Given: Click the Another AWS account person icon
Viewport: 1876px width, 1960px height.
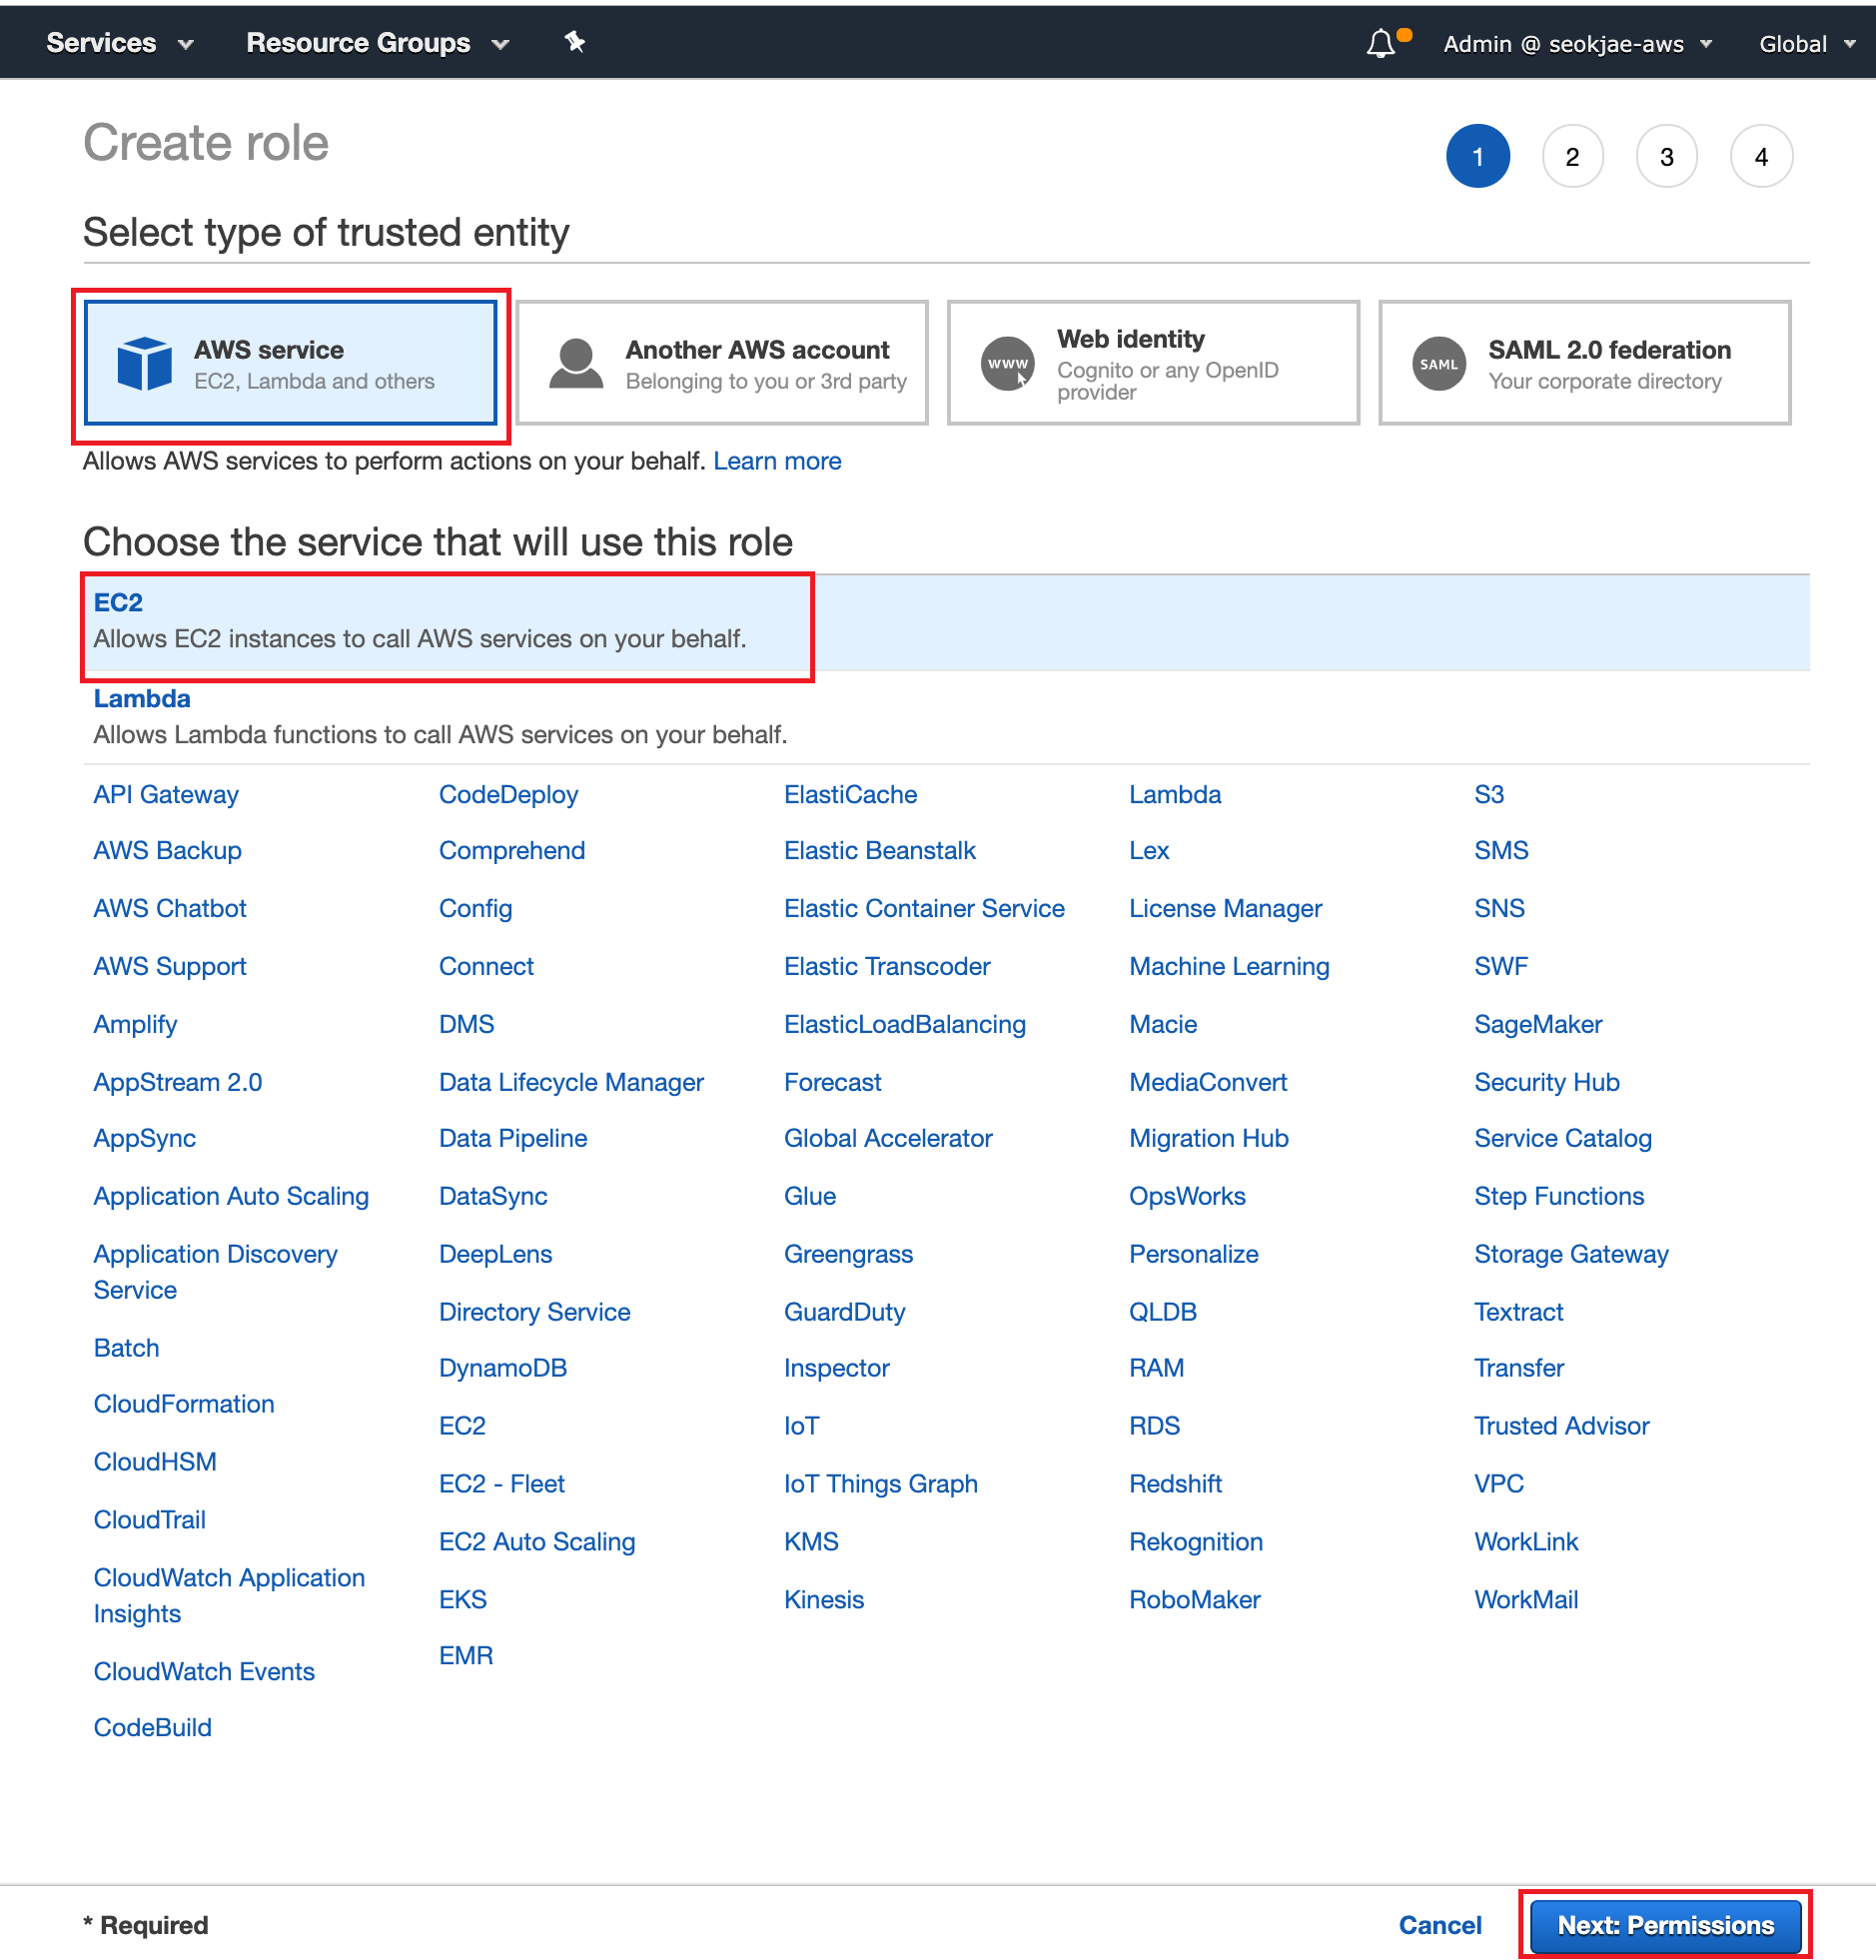Looking at the screenshot, I should tap(576, 364).
